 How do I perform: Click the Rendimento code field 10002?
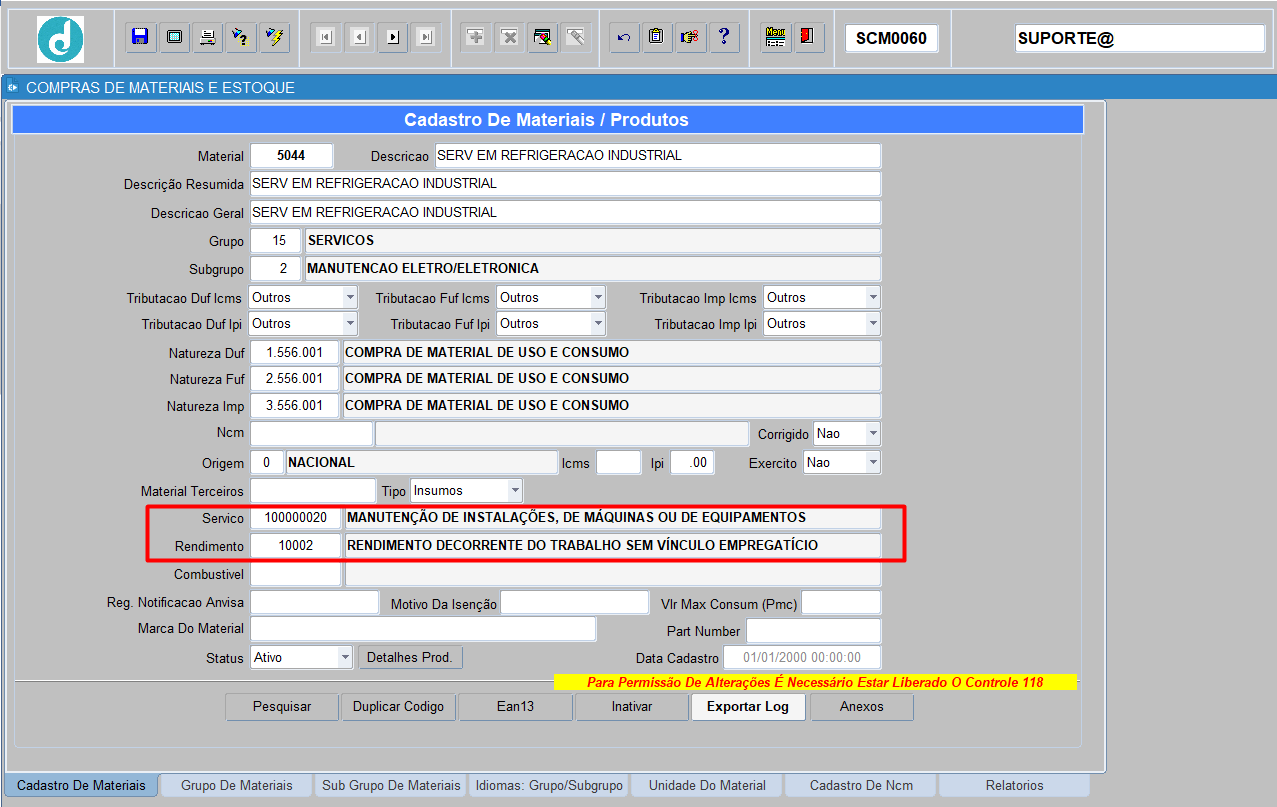tap(295, 546)
